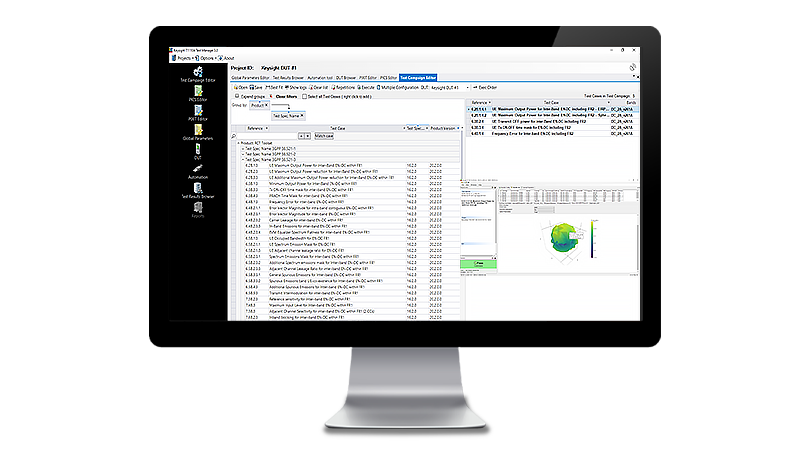This screenshot has height=450, width=800.
Task: Open the Projects dropdown menu
Action: point(184,57)
